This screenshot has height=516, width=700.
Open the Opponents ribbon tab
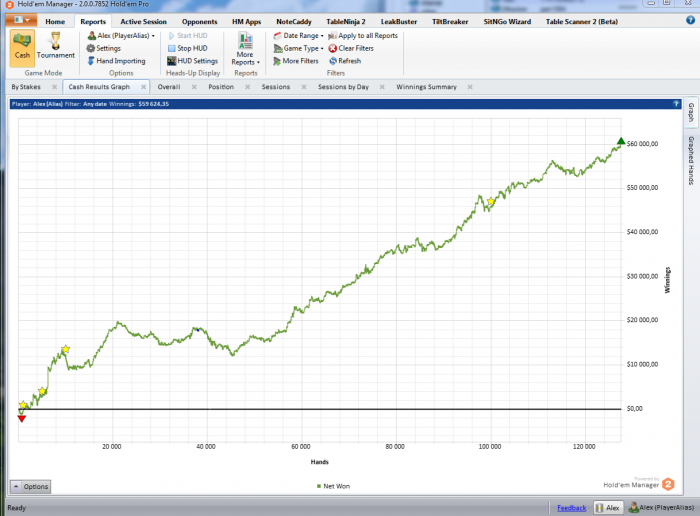pyautogui.click(x=199, y=21)
